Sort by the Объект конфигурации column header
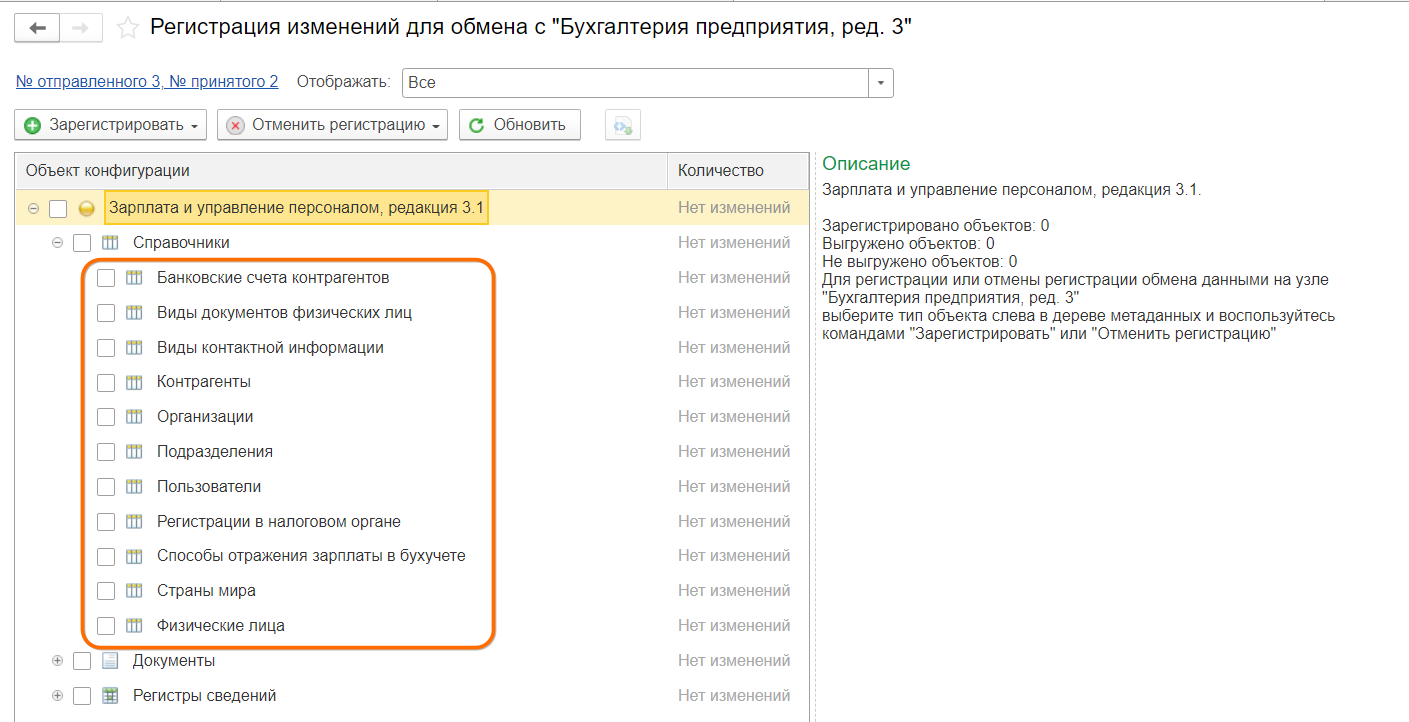The height and width of the screenshot is (722, 1409). [342, 171]
